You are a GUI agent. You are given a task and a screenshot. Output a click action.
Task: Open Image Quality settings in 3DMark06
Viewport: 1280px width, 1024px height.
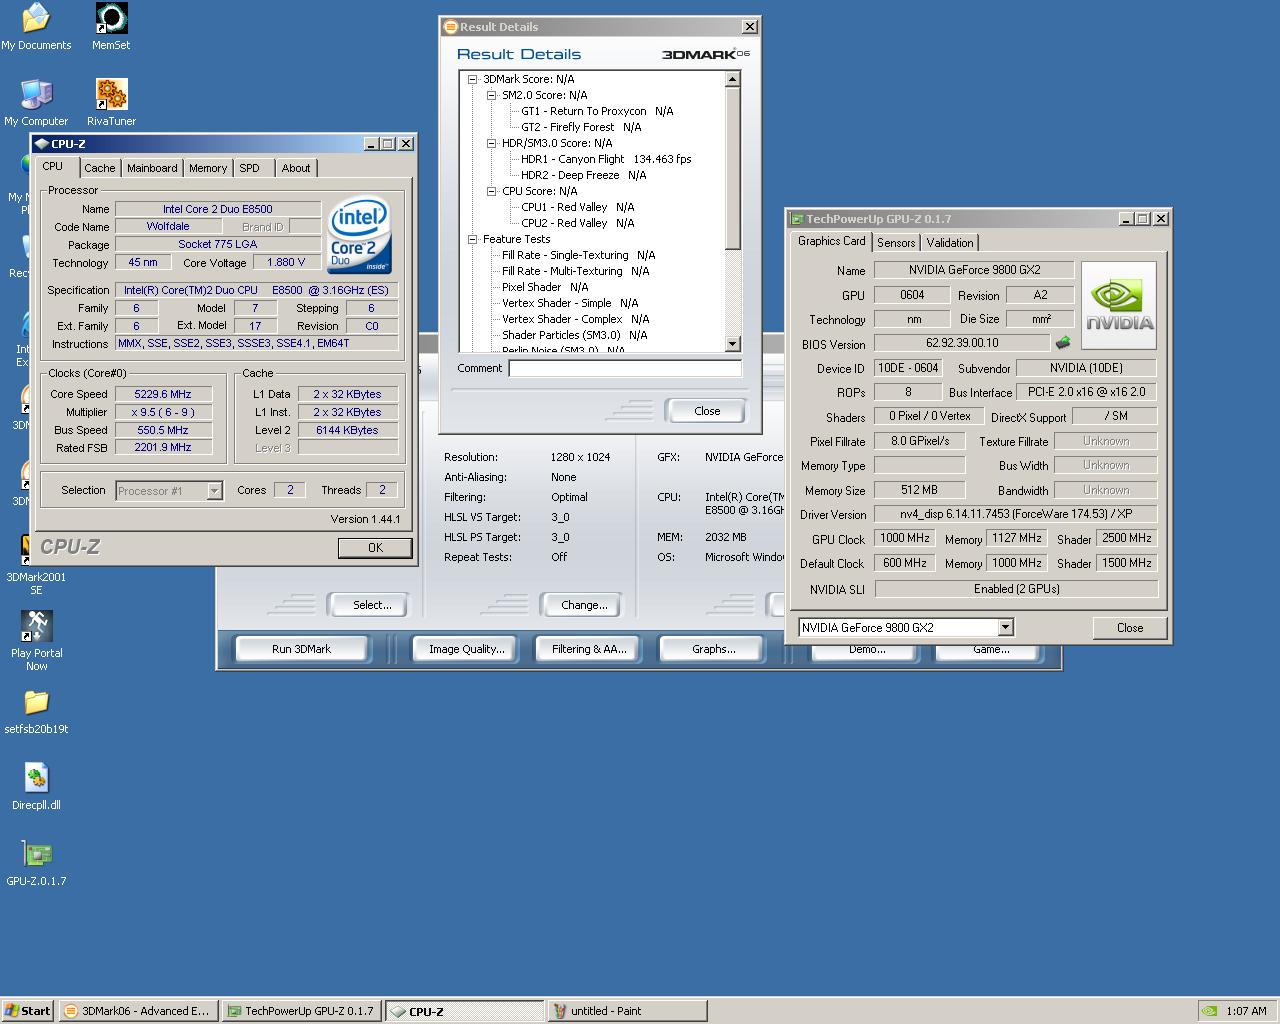click(467, 649)
